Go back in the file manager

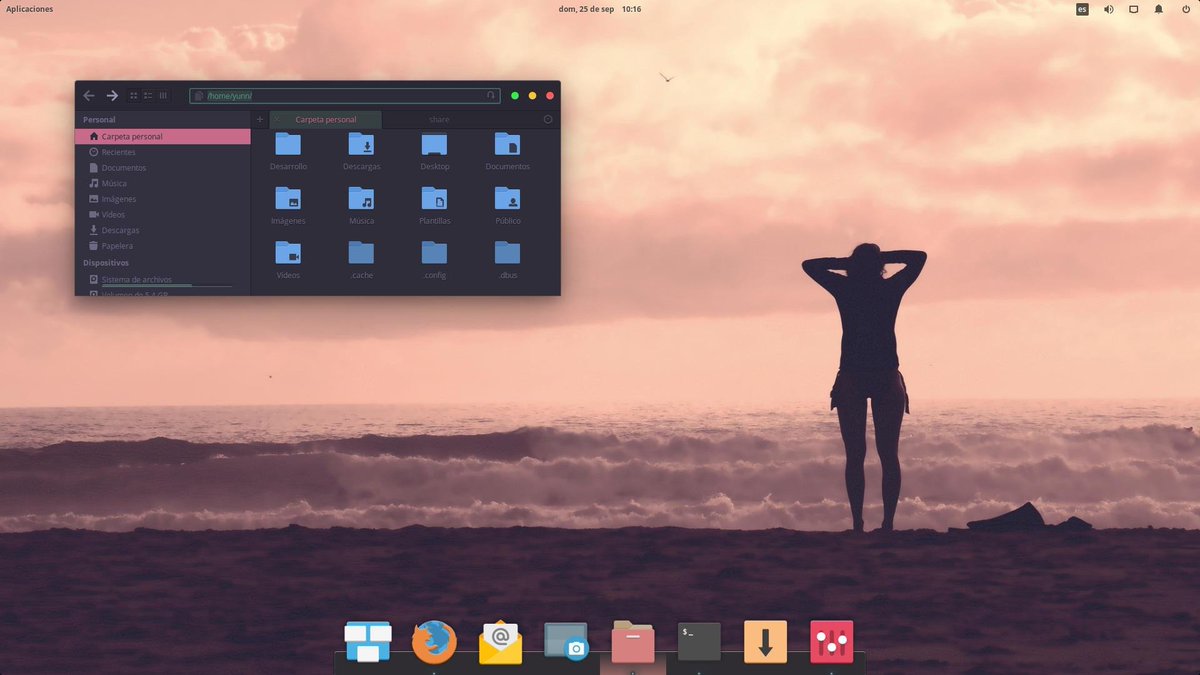(x=89, y=96)
